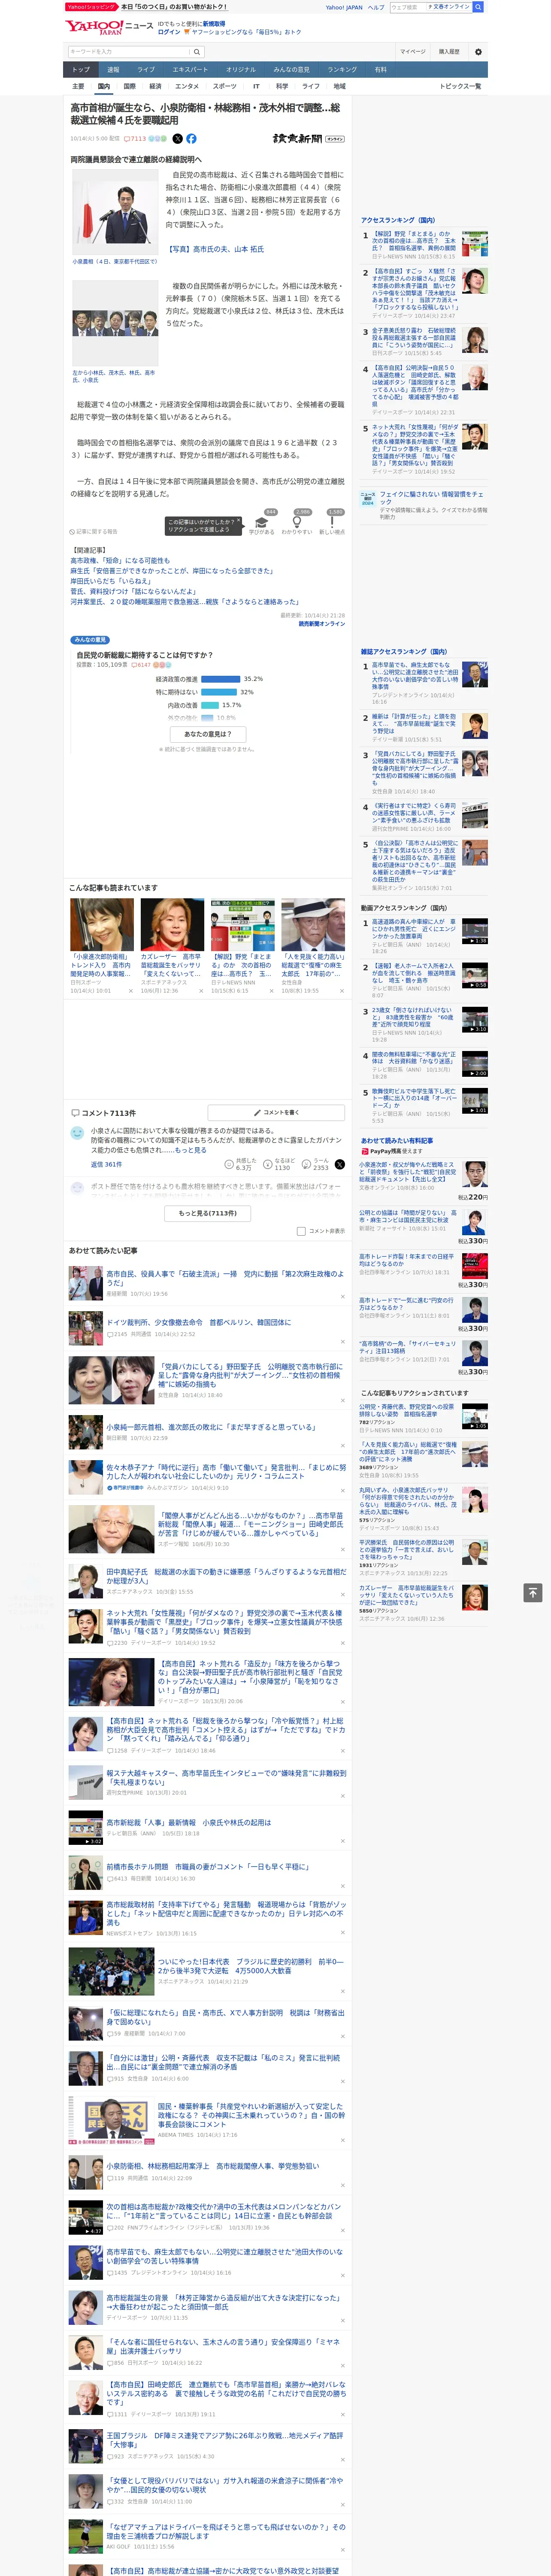Open みんなの意見 navigation tab
The width and height of the screenshot is (551, 2576).
(x=291, y=69)
